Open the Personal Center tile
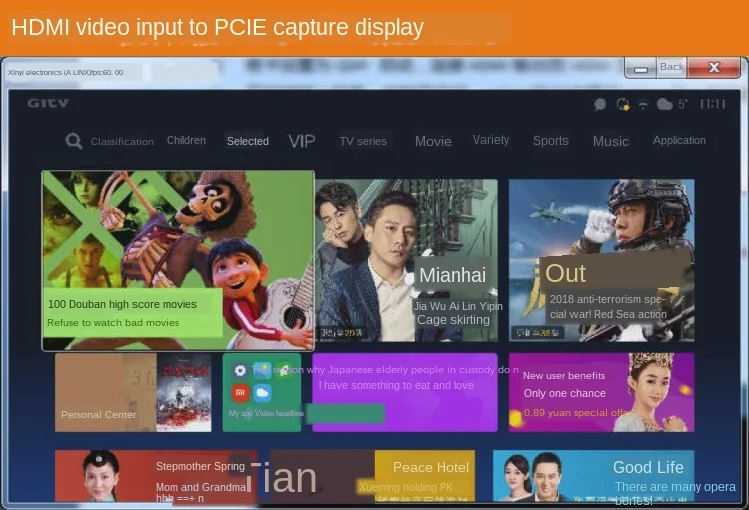 click(106, 393)
